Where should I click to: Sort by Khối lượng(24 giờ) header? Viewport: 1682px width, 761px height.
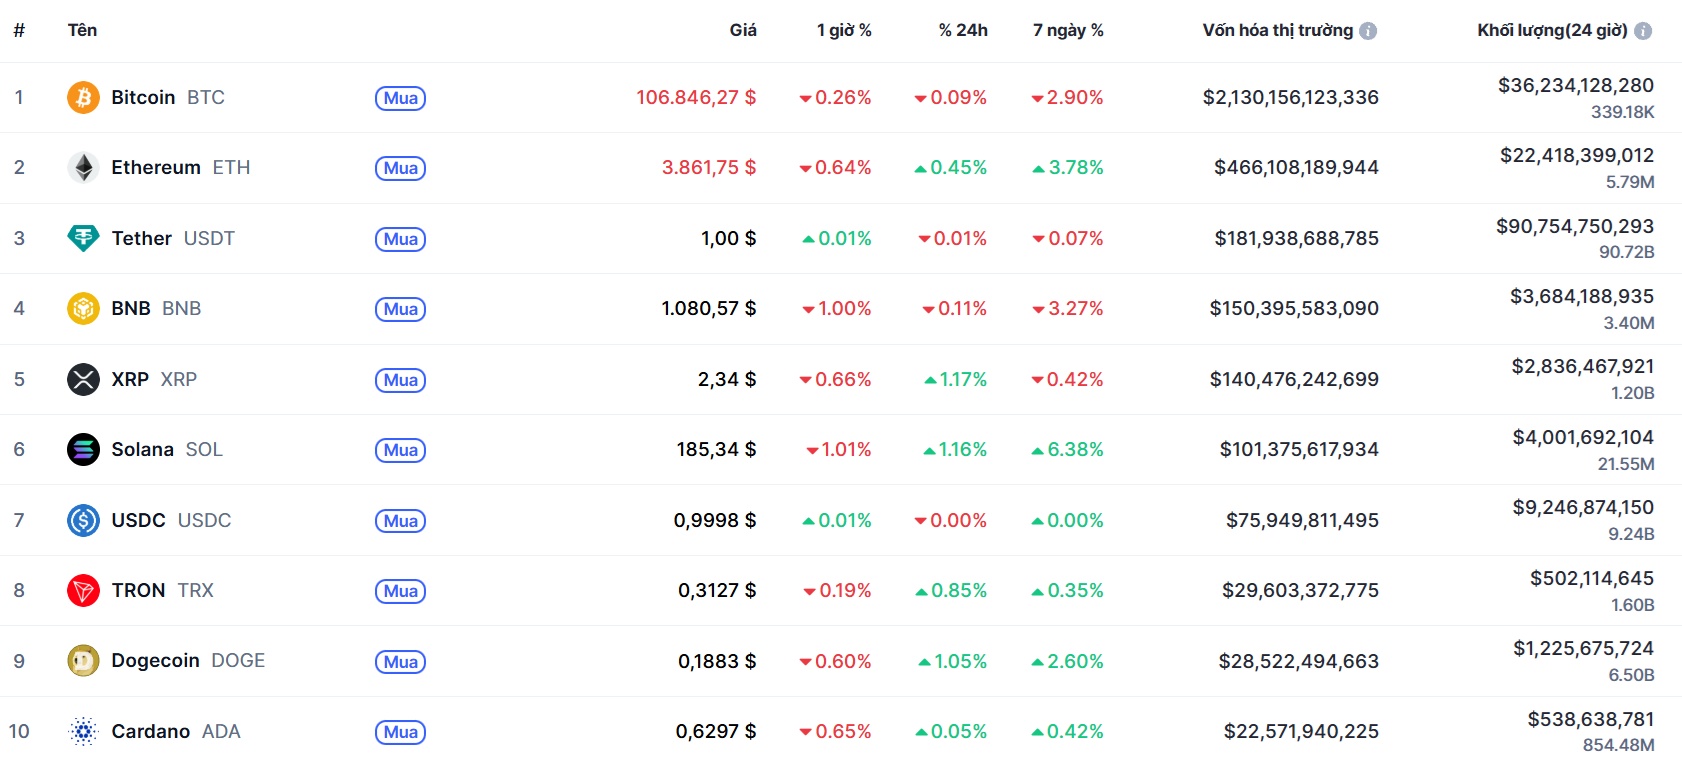point(1552,30)
